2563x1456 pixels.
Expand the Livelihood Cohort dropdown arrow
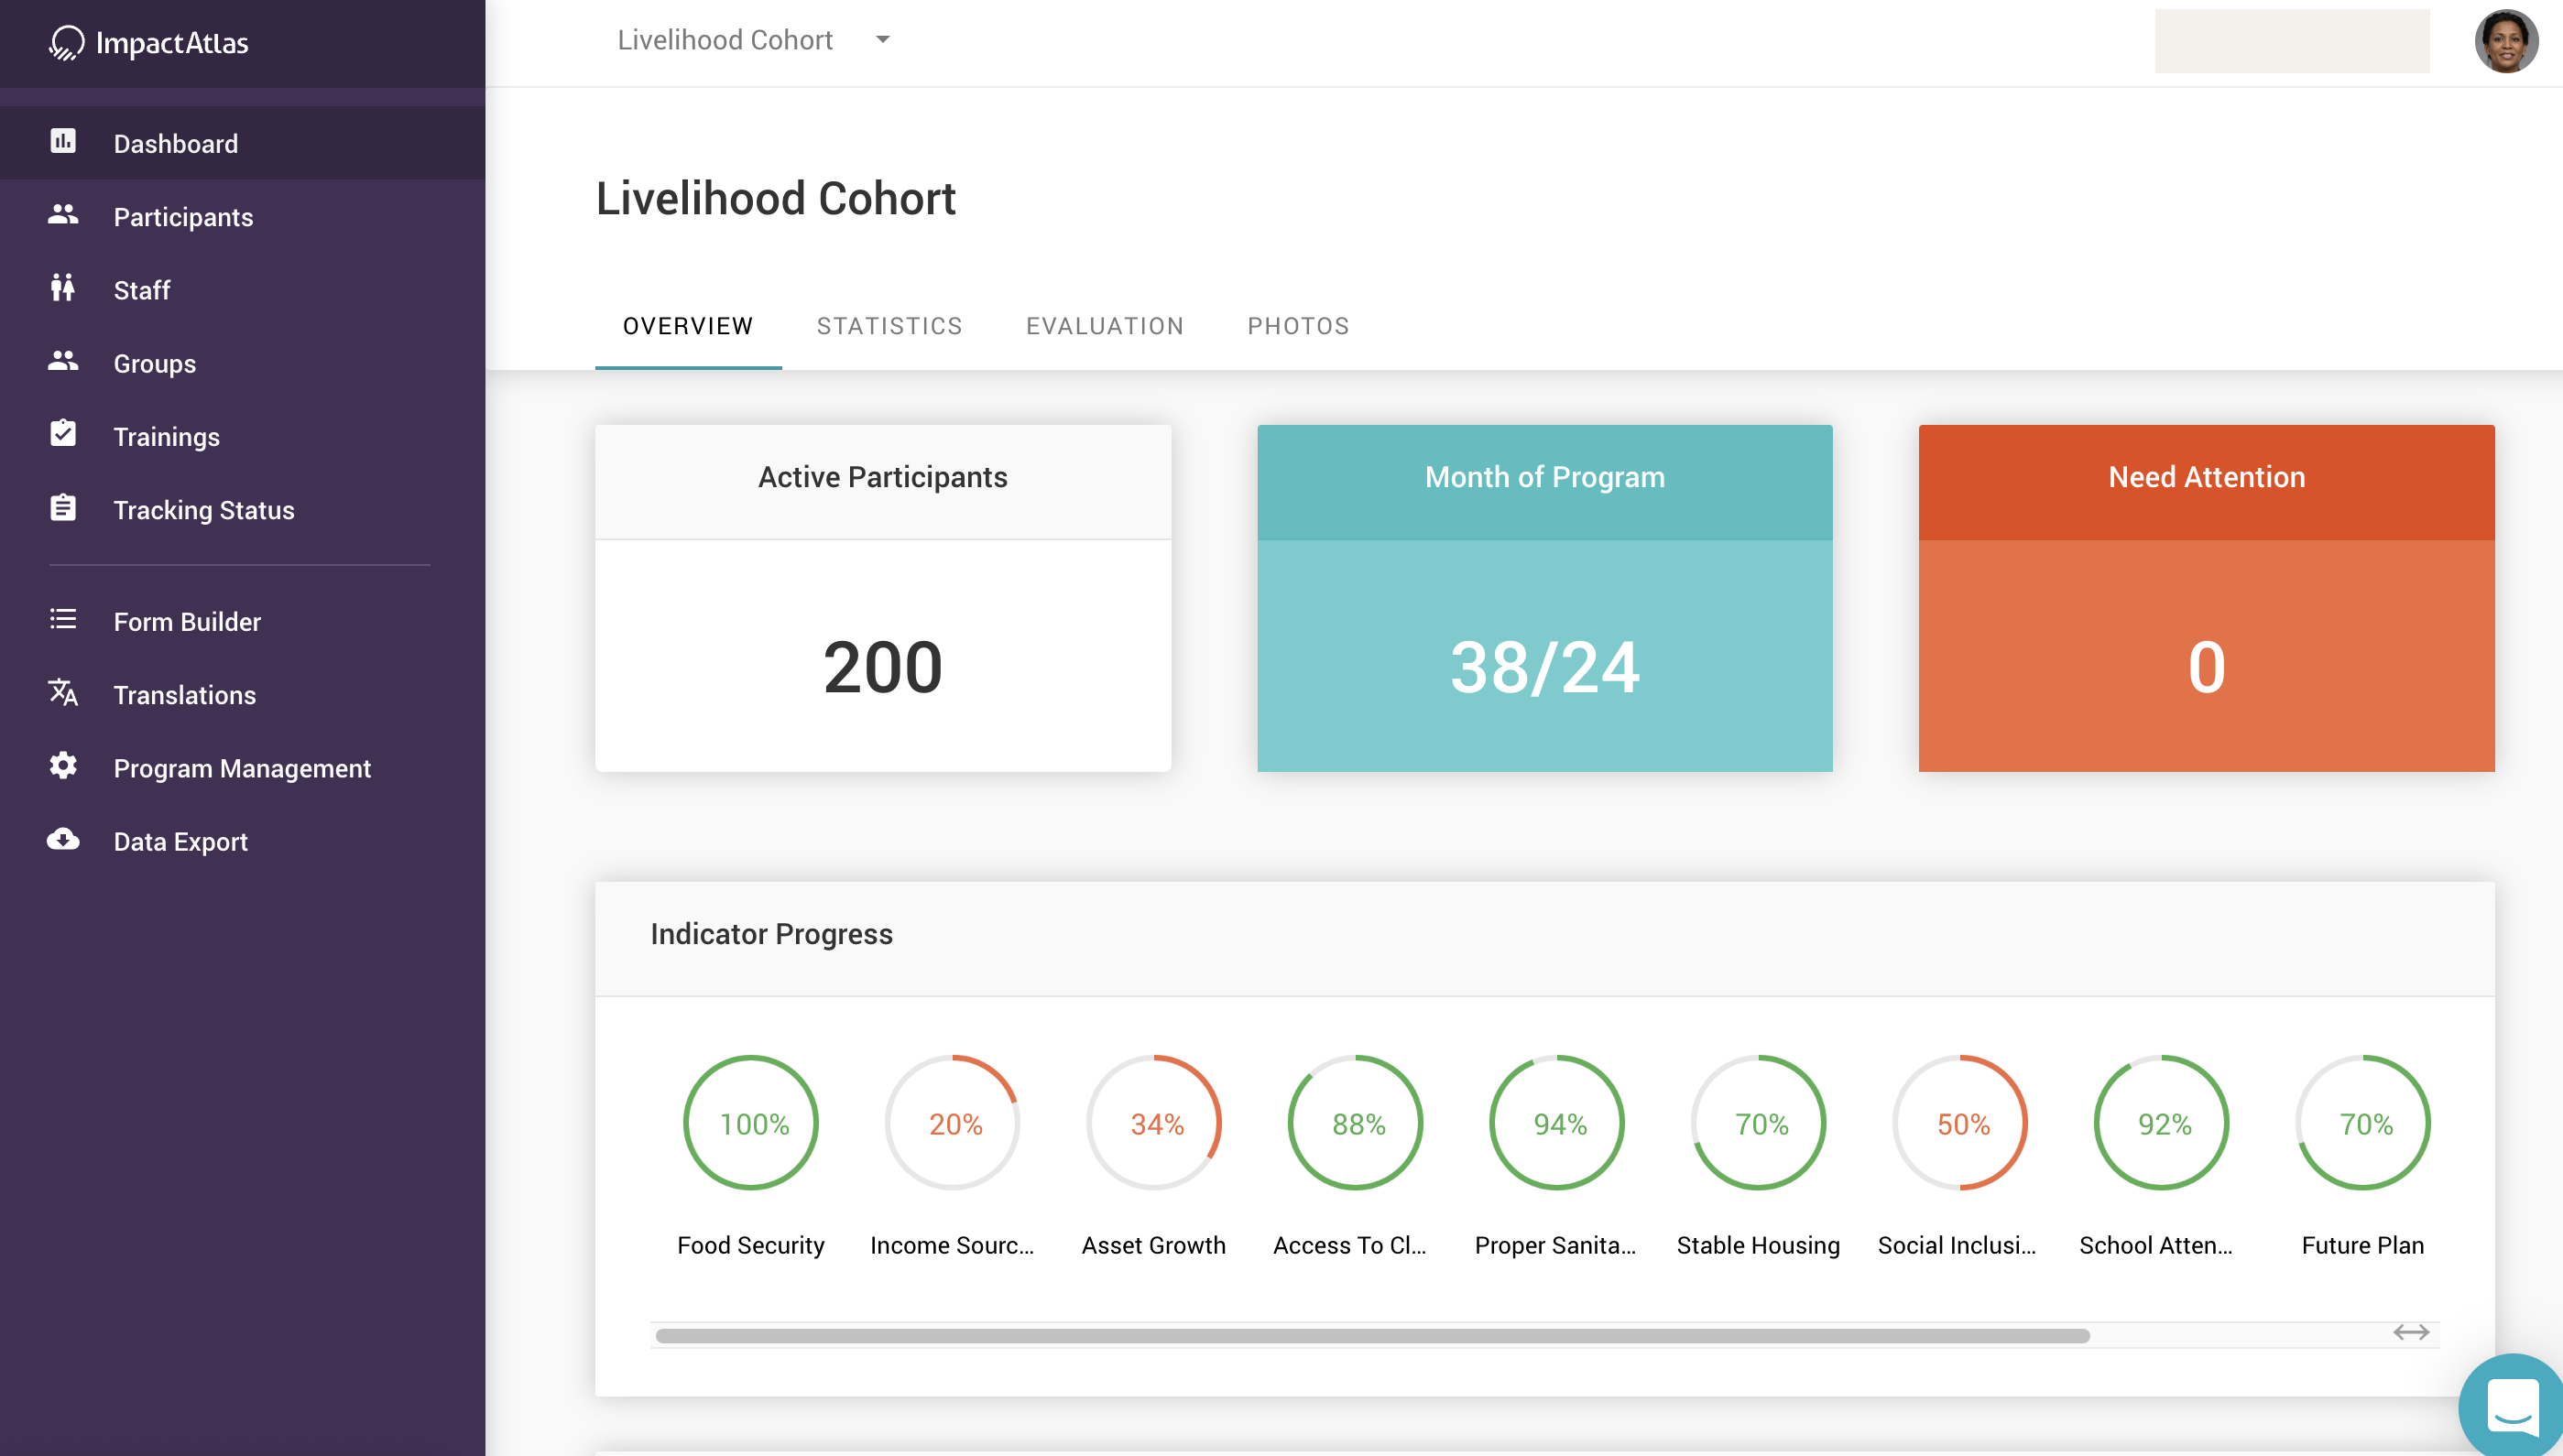(x=882, y=40)
